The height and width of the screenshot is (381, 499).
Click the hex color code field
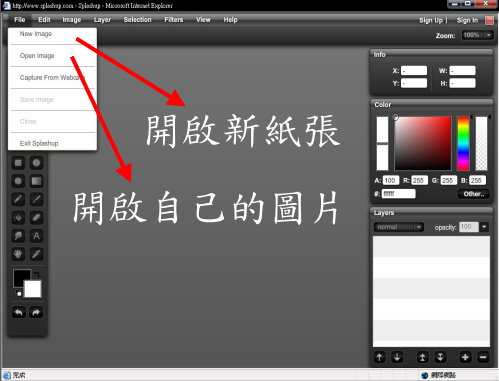tap(399, 194)
